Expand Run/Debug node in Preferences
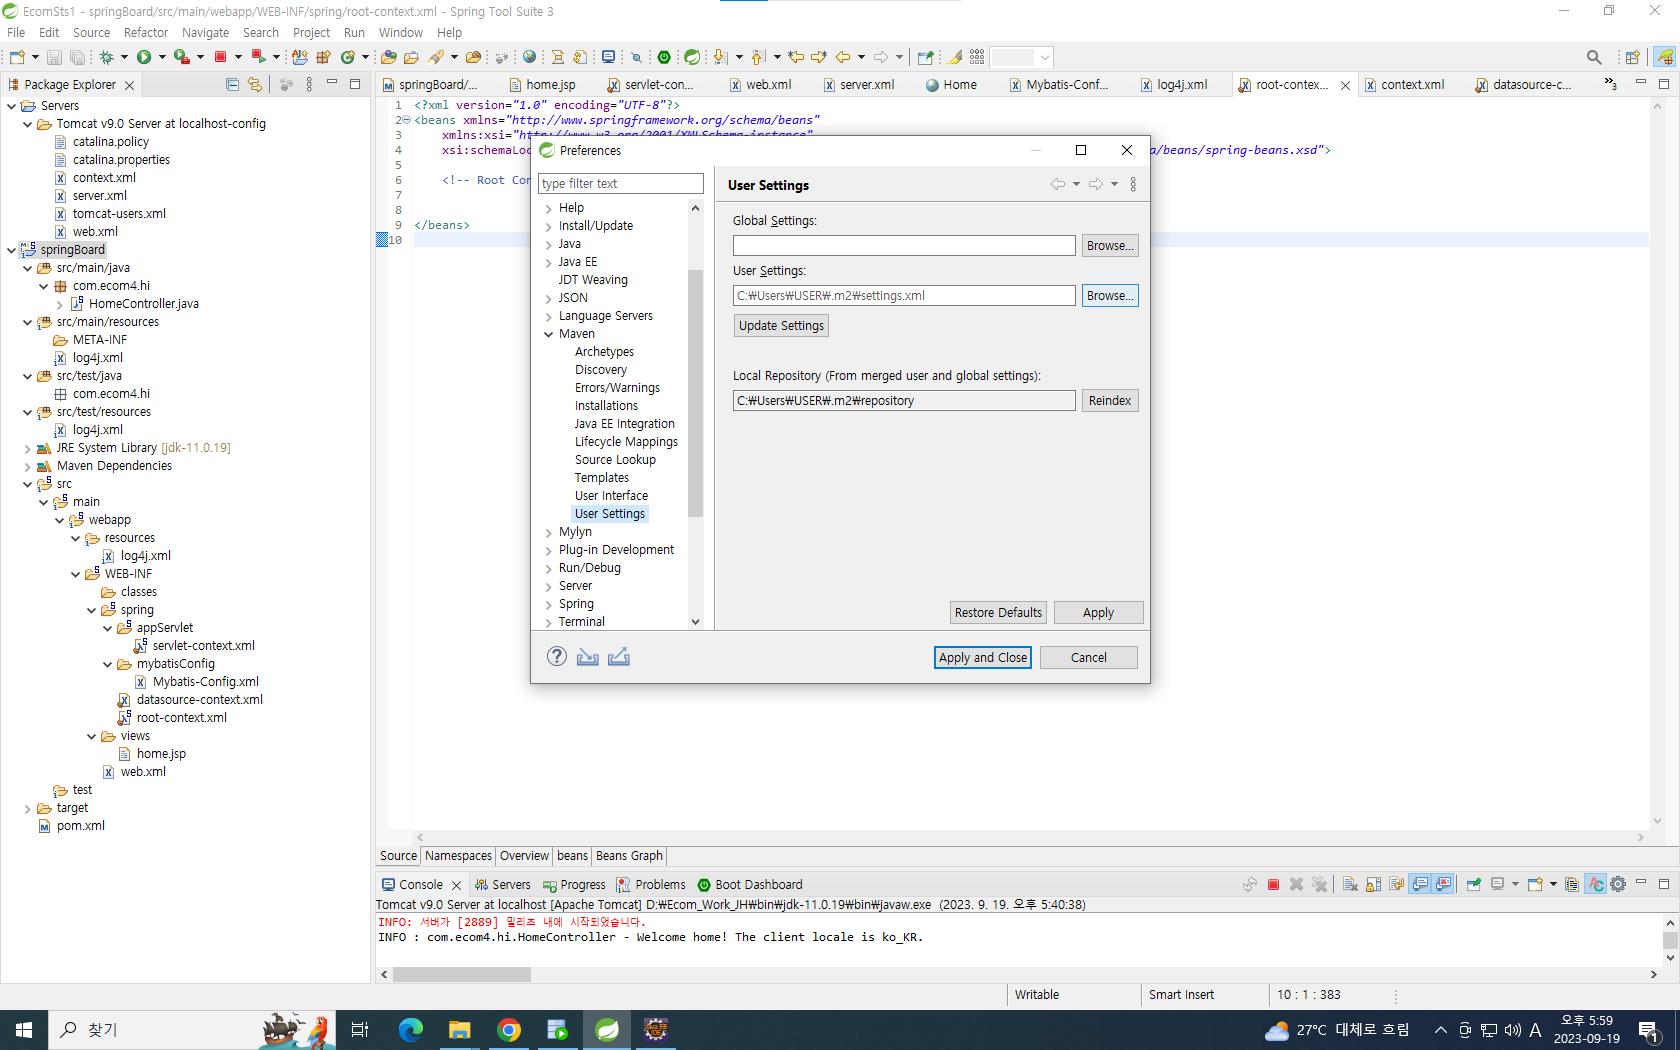Image resolution: width=1680 pixels, height=1050 pixels. [x=548, y=568]
